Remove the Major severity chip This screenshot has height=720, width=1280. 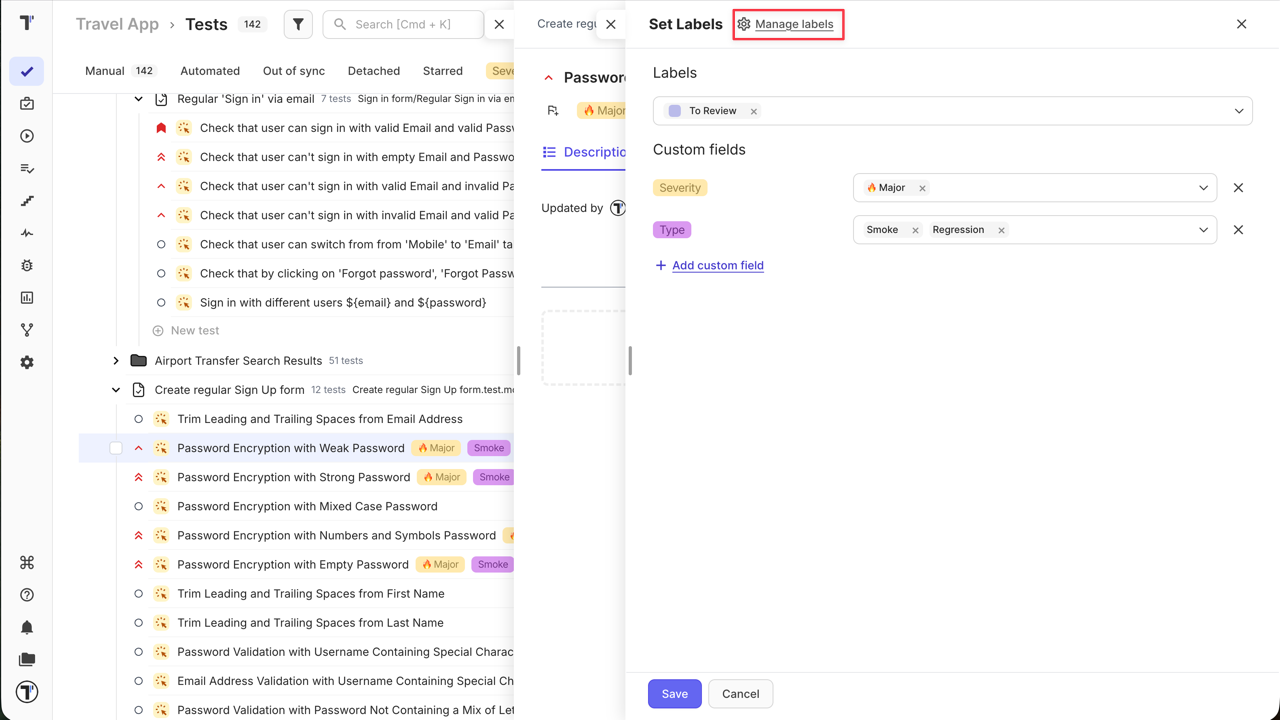(922, 188)
